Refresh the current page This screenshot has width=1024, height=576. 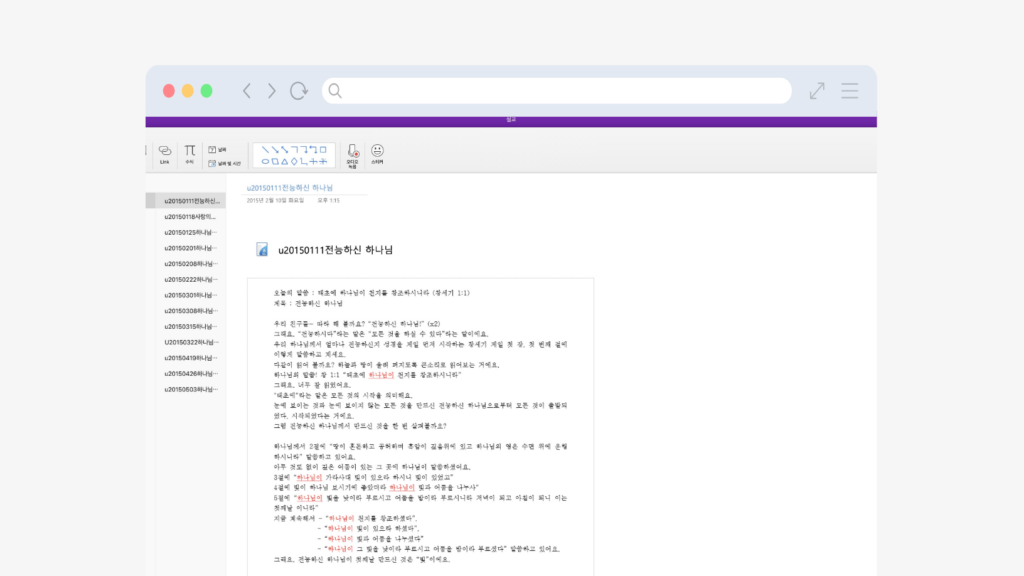pyautogui.click(x=298, y=90)
